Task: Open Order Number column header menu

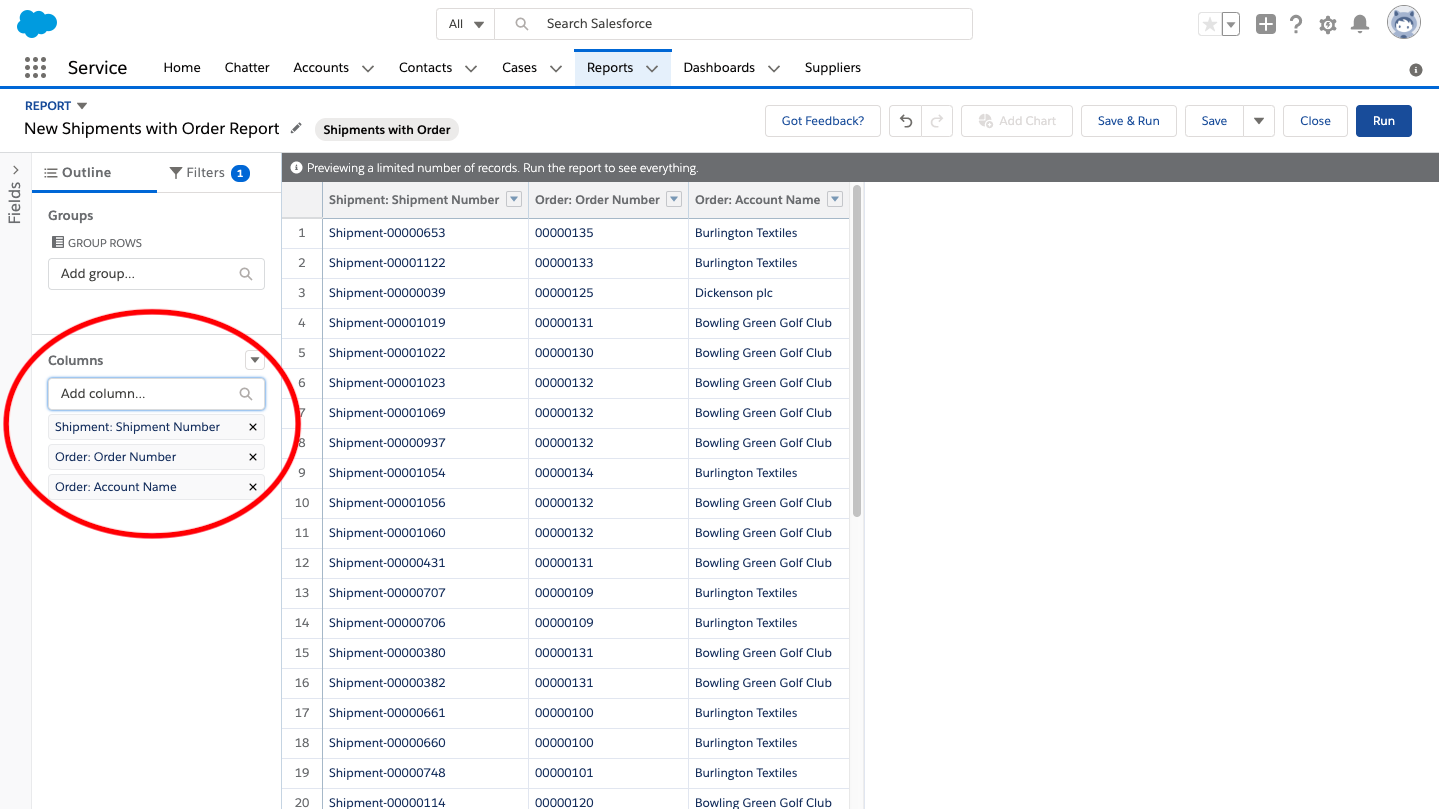Action: [674, 199]
